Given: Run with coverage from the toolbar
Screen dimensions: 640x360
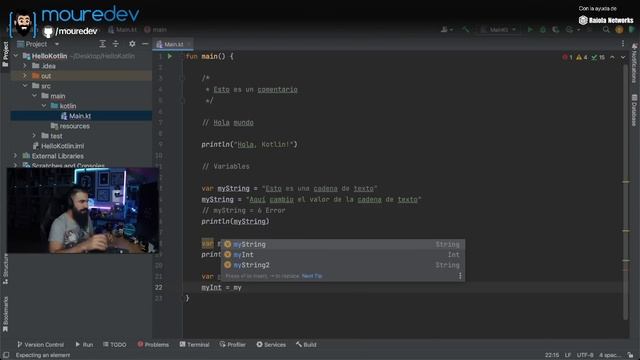Looking at the screenshot, I should coord(556,29).
